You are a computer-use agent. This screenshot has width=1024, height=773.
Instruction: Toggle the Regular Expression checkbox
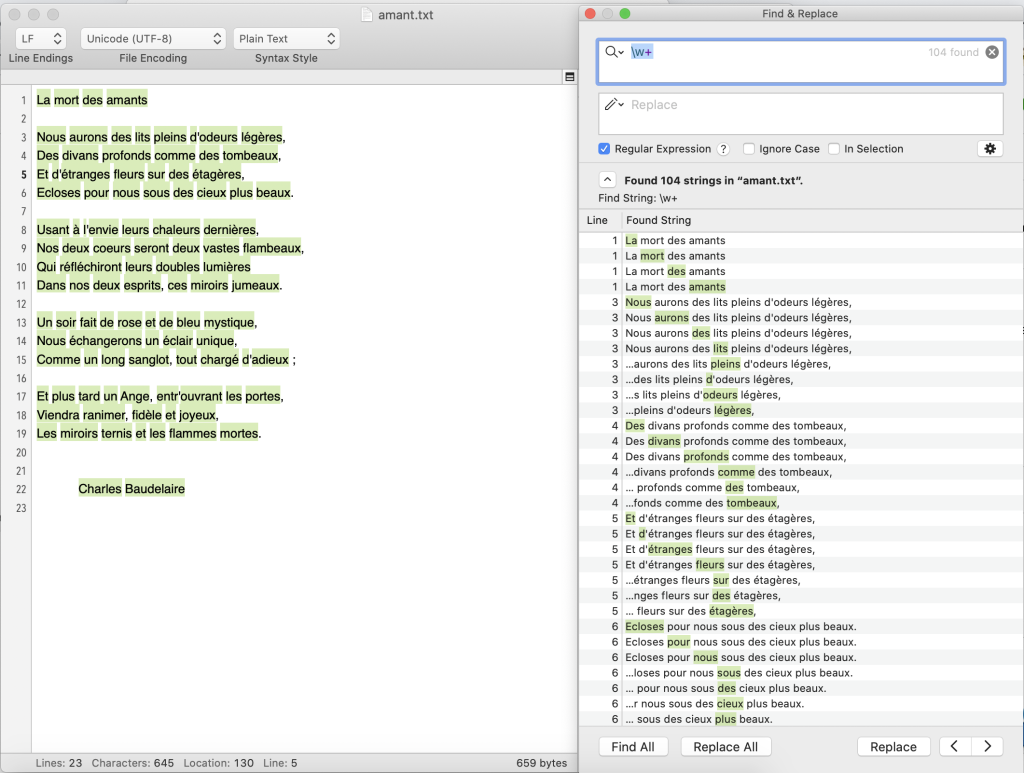tap(604, 149)
